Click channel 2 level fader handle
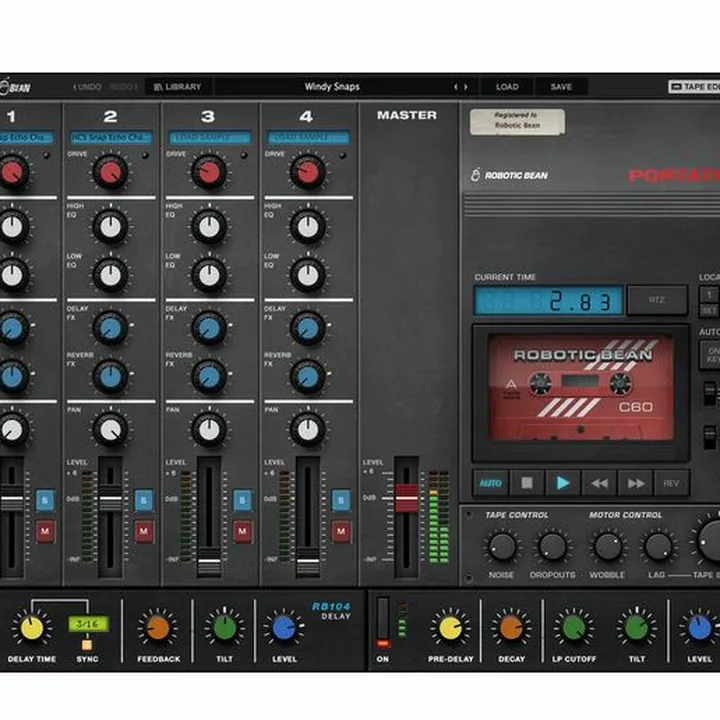Screen dimensions: 720x720 (x=110, y=499)
